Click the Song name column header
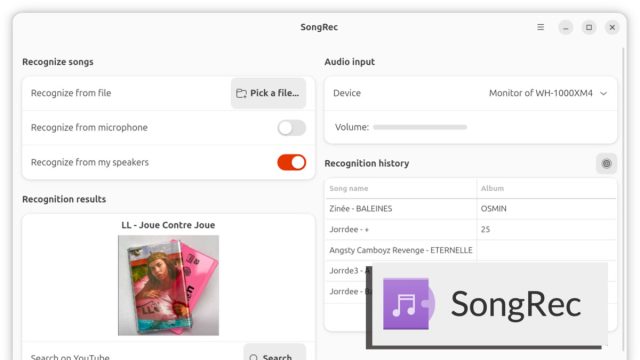Image resolution: width=640 pixels, height=360 pixels. click(401, 188)
